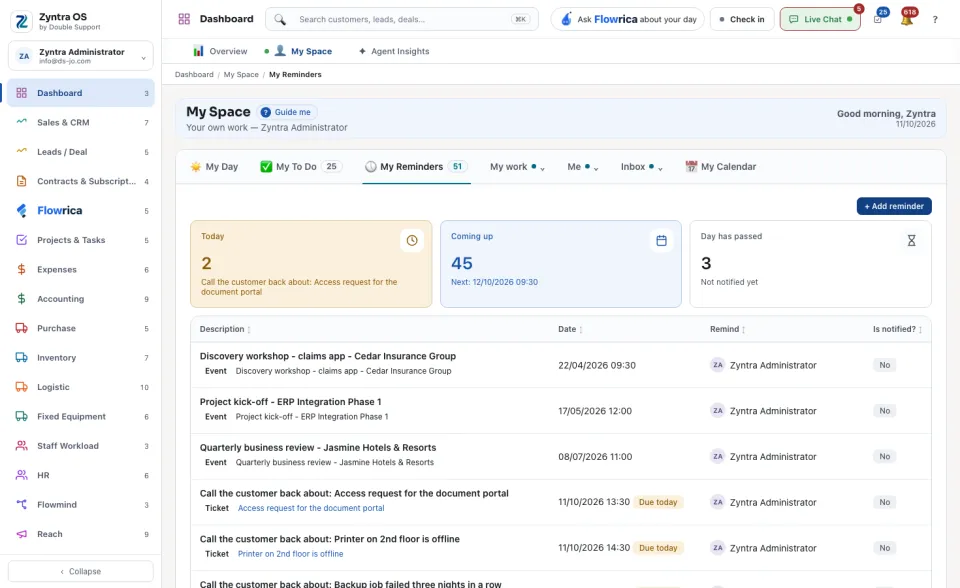Image resolution: width=960 pixels, height=588 pixels.
Task: Click Ask Flowrica about your day
Action: 628,20
